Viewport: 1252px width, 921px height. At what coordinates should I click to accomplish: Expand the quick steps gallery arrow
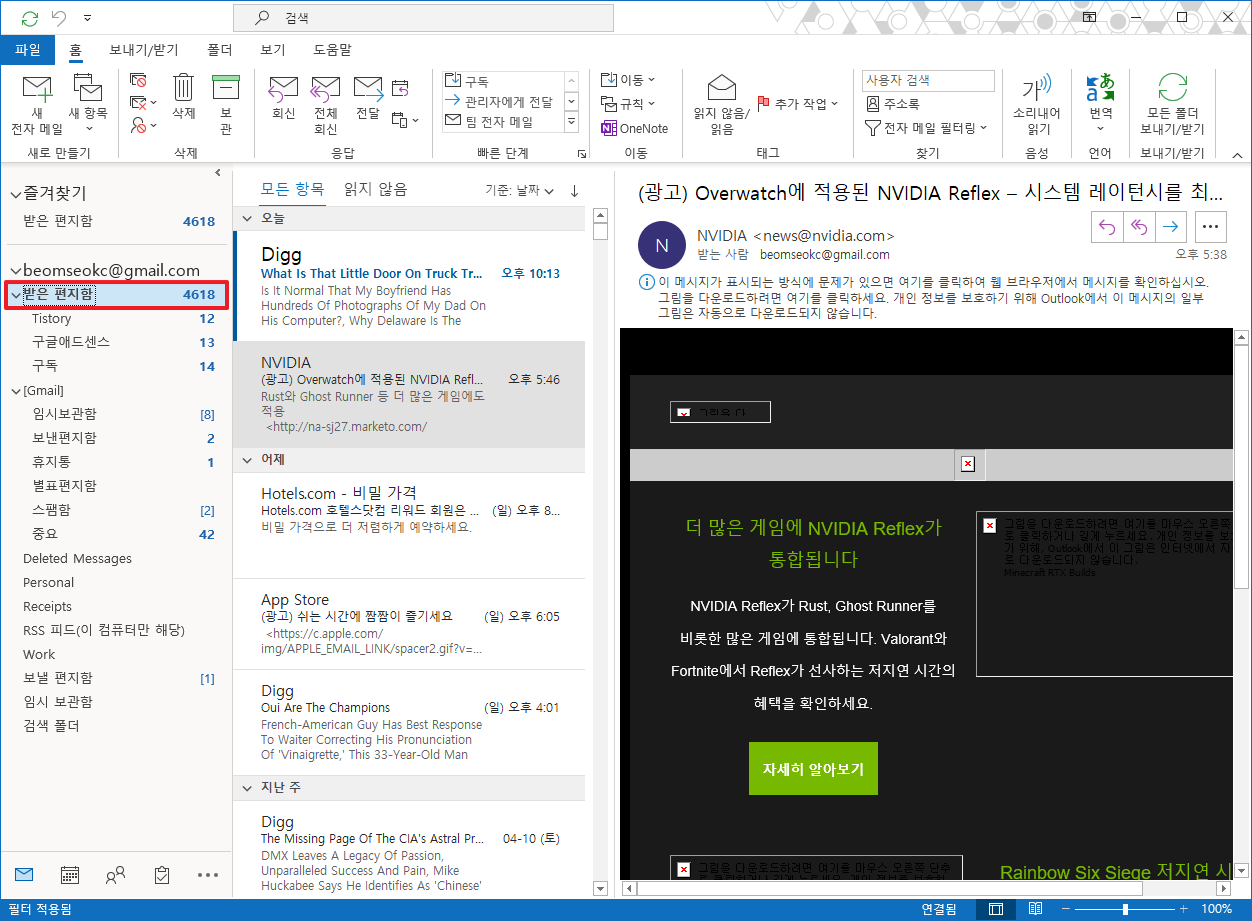572,122
